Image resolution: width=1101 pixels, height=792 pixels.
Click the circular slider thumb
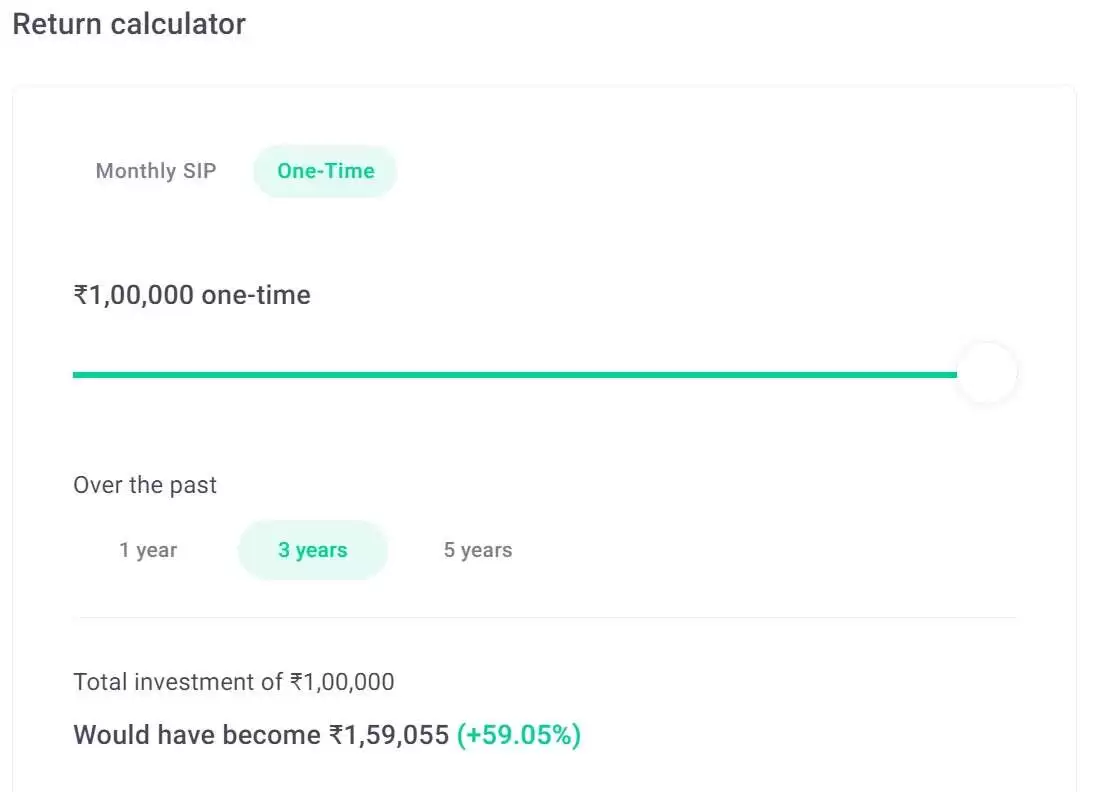click(x=986, y=373)
